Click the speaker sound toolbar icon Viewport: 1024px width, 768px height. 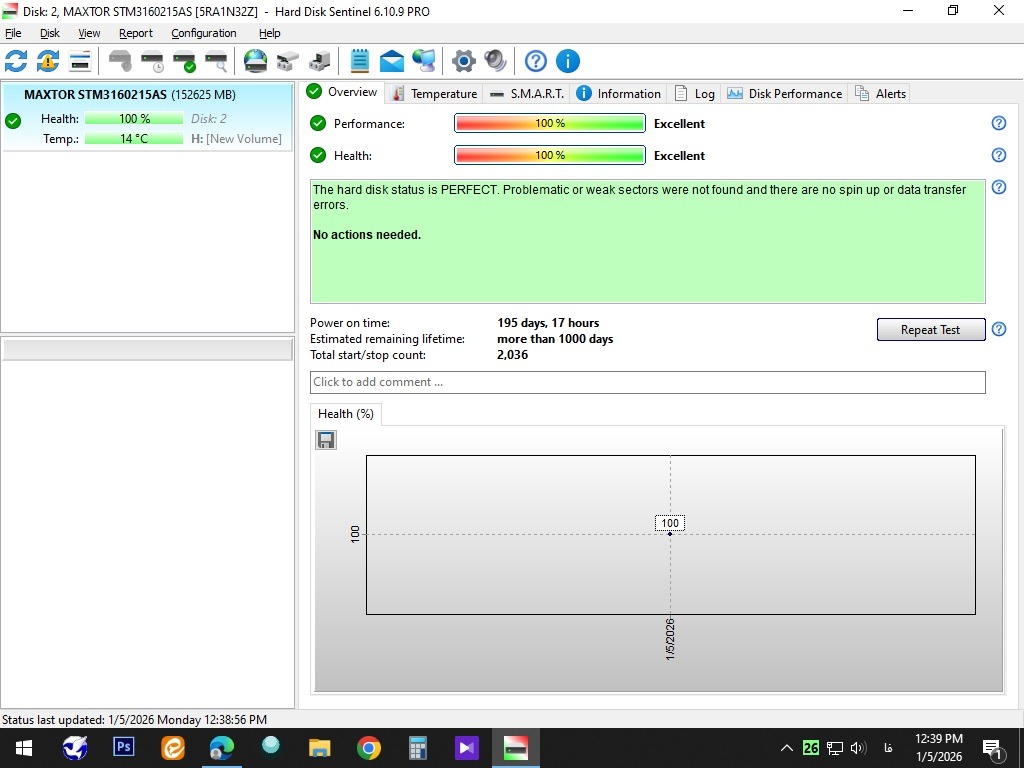click(x=495, y=61)
